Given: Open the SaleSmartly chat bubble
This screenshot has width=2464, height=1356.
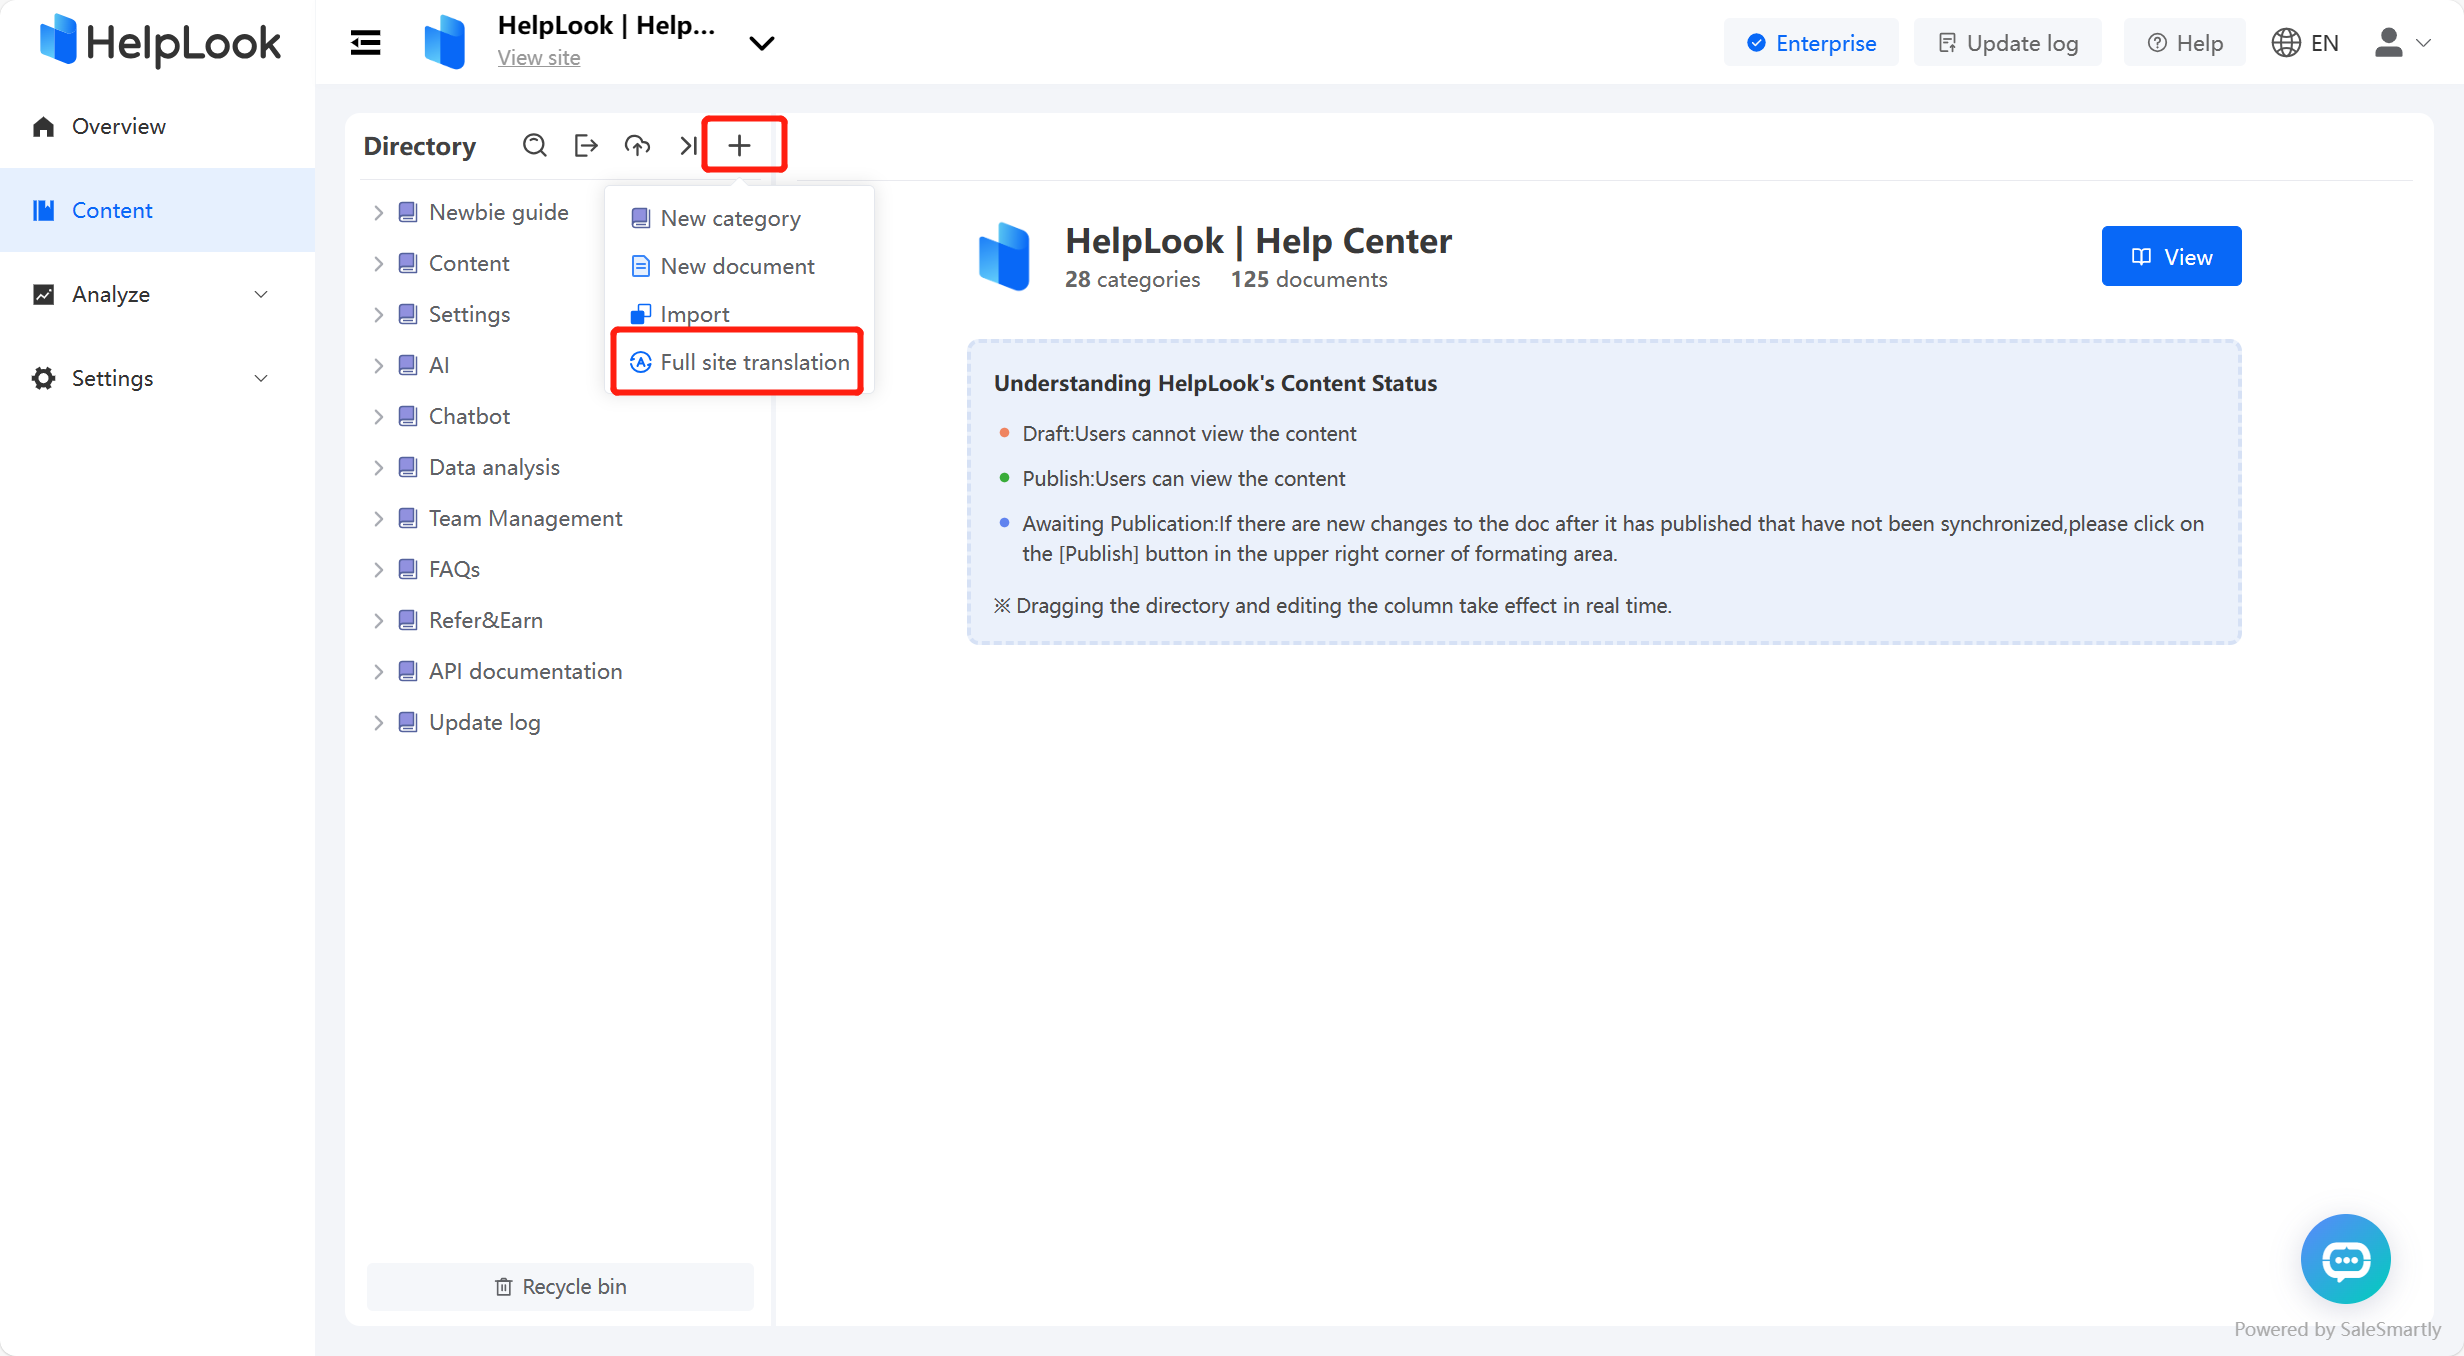Looking at the screenshot, I should point(2345,1259).
